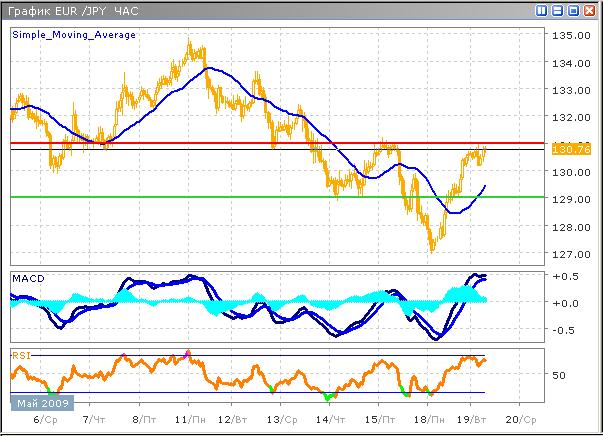Click the +0.5 MACD scale label
Image resolution: width=603 pixels, height=436 pixels.
click(x=566, y=277)
